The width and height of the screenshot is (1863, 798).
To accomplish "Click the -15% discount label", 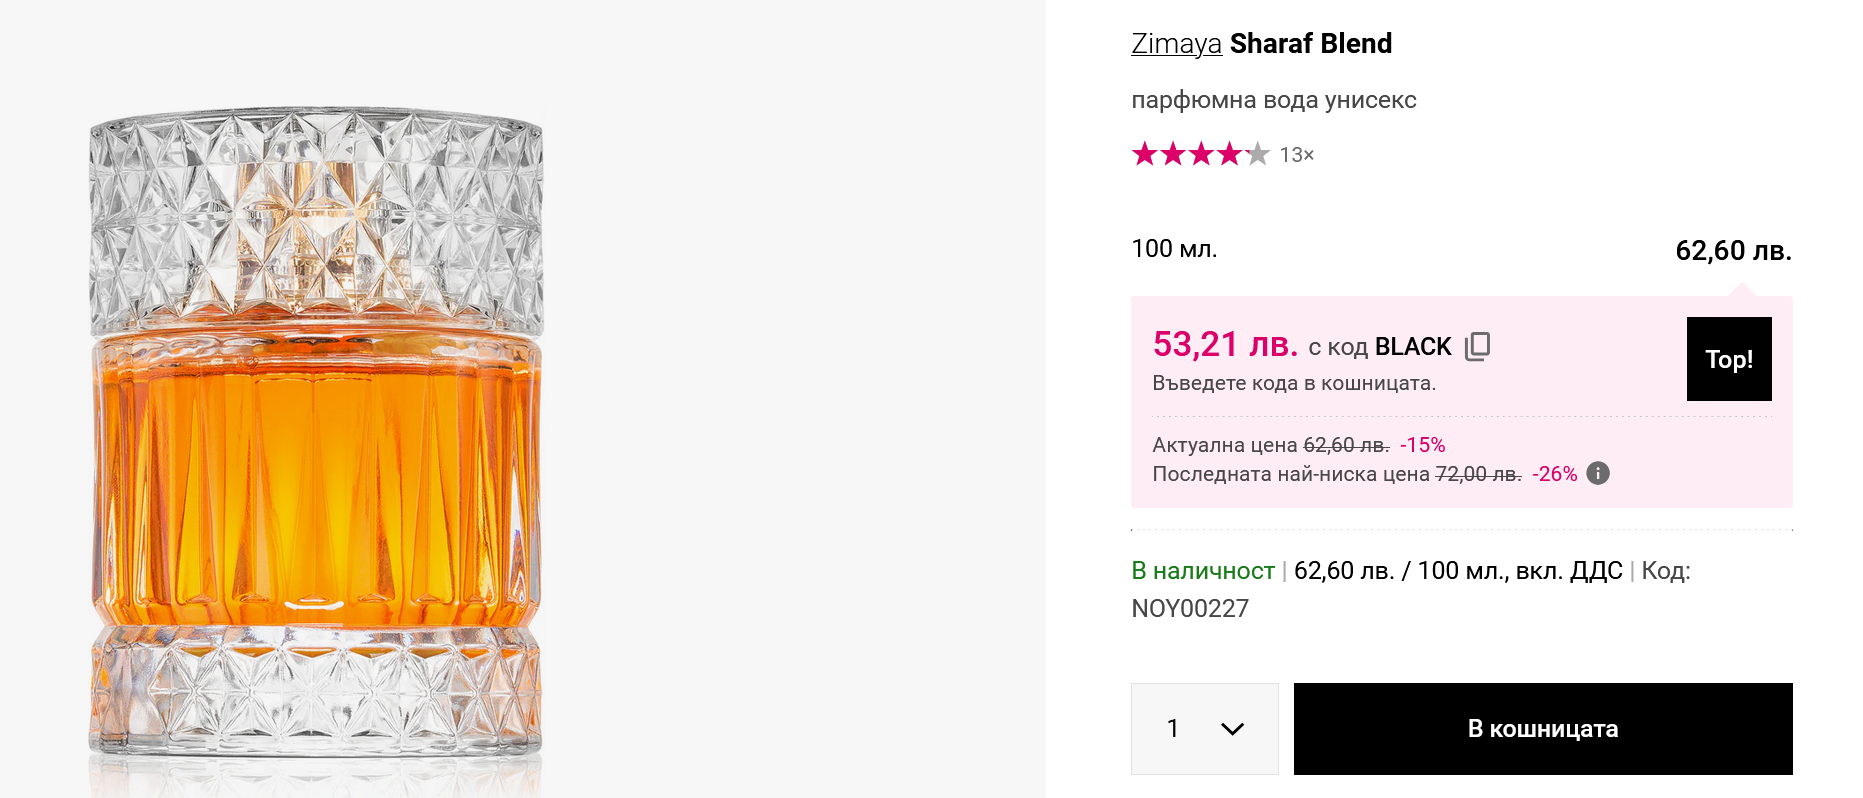I will (x=1422, y=445).
